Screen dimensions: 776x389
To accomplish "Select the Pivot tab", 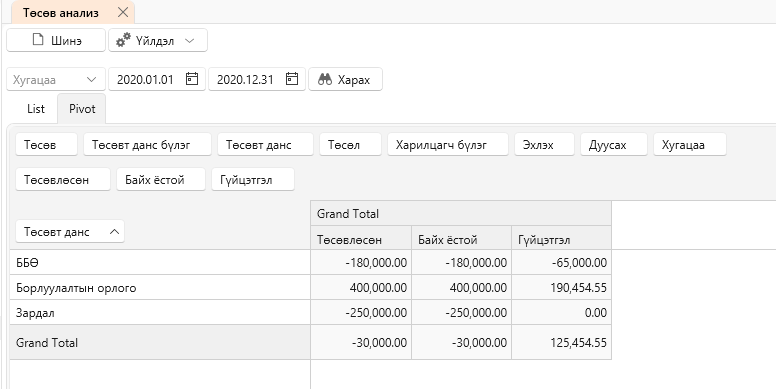I will click(82, 109).
